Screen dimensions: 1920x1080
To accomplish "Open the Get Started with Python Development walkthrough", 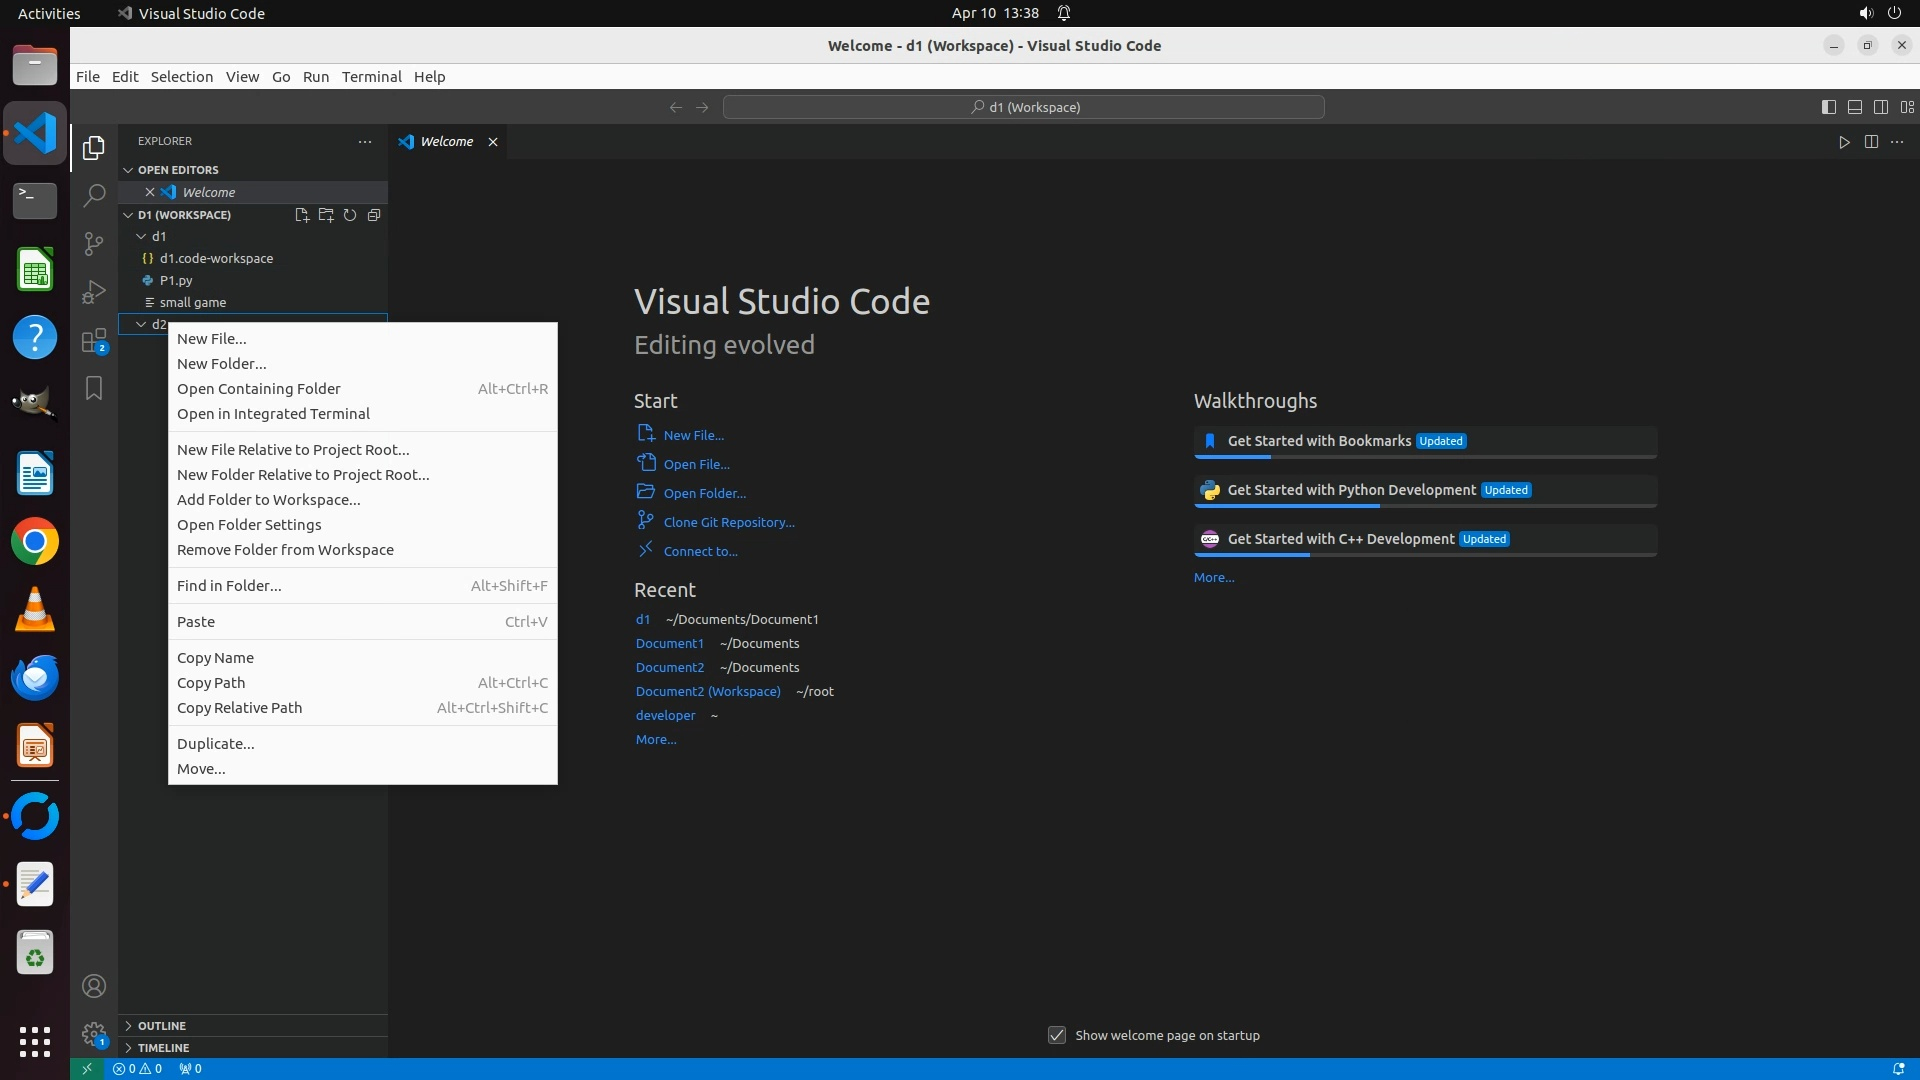I will click(1351, 490).
